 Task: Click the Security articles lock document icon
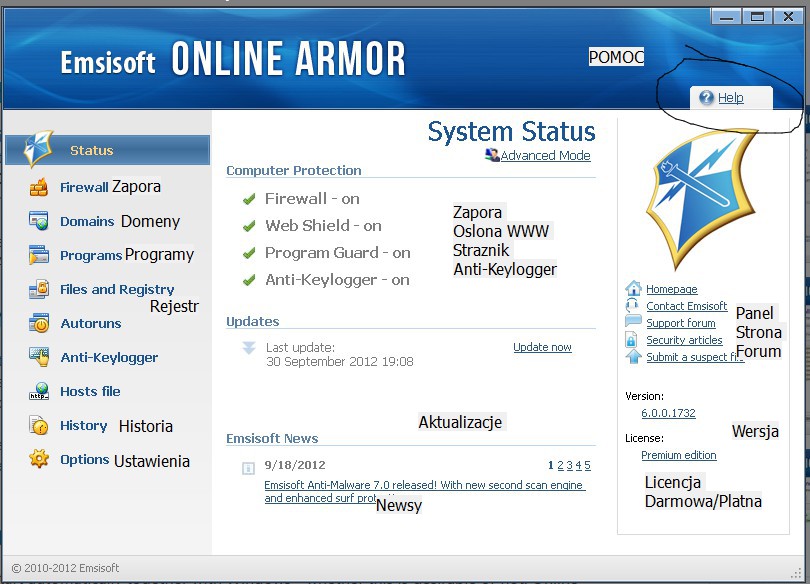pyautogui.click(x=631, y=339)
